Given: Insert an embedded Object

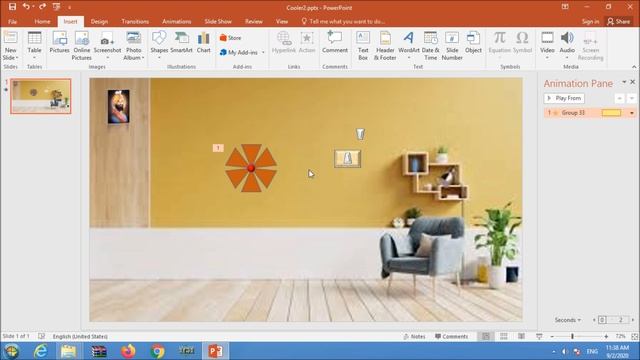Looking at the screenshot, I should (x=473, y=42).
